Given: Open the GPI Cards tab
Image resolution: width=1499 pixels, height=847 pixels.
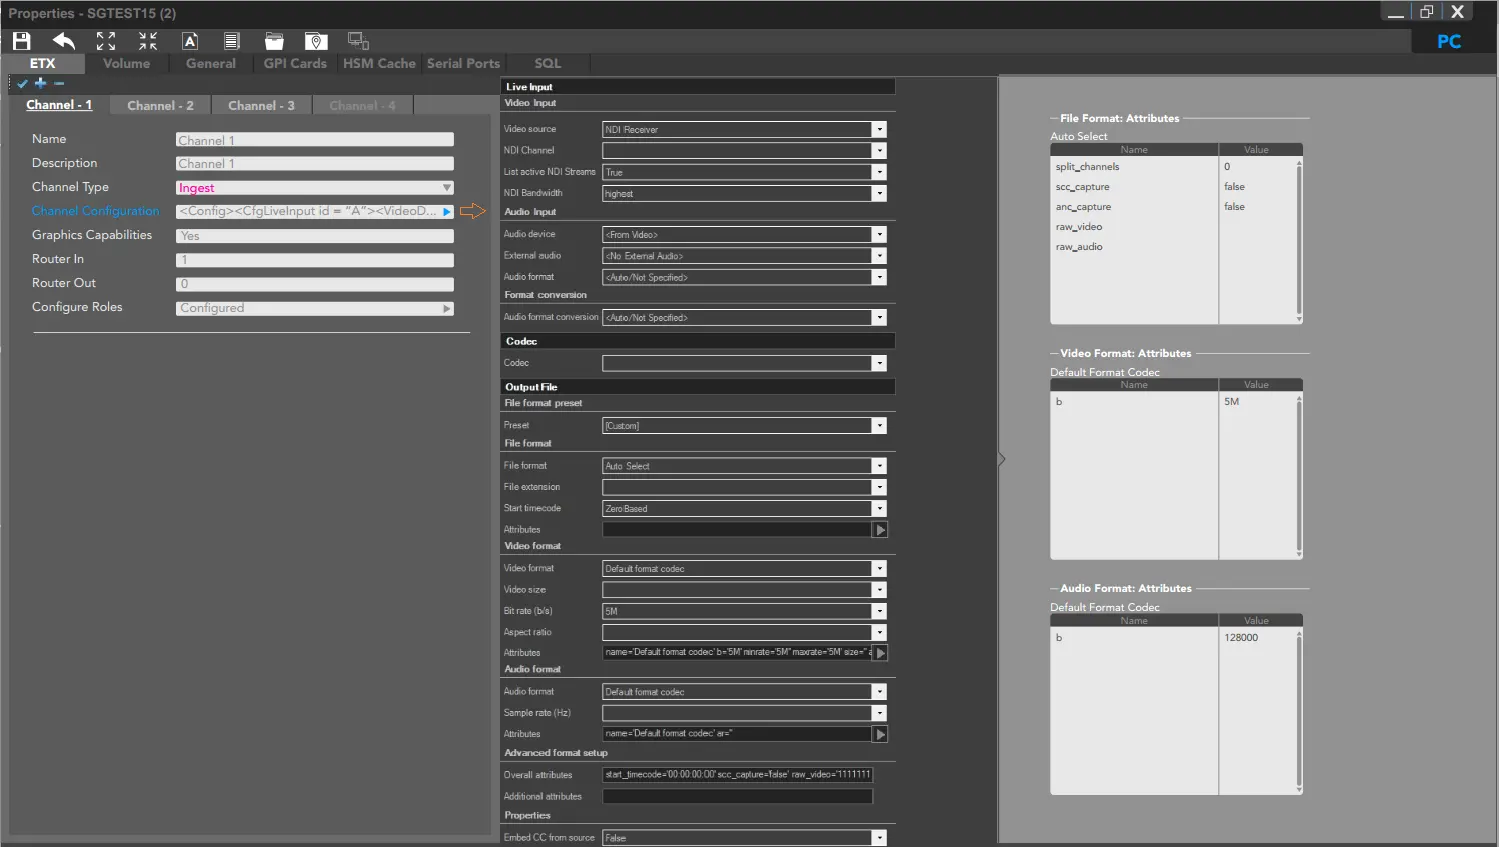Looking at the screenshot, I should point(295,63).
